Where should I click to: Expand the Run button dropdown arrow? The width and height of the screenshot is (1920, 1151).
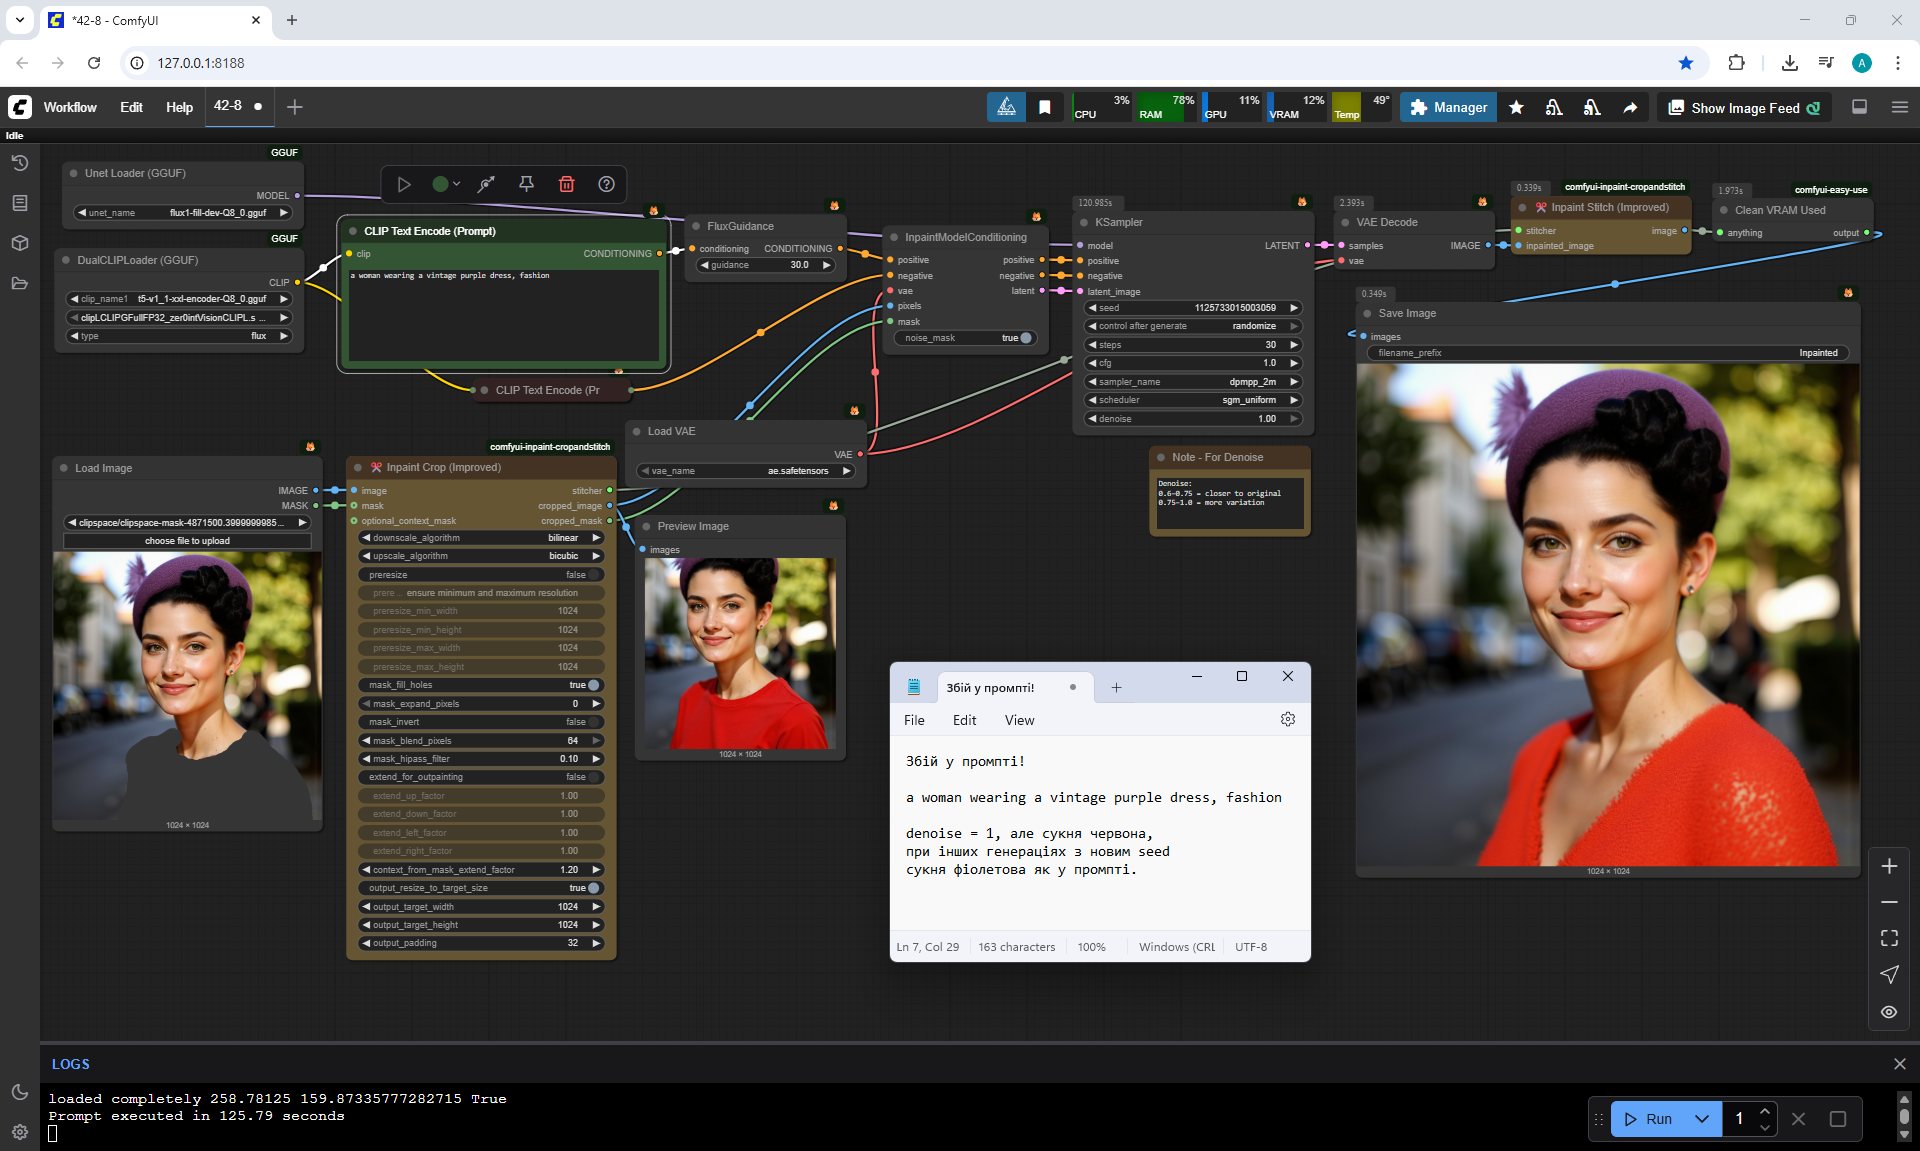pos(1702,1119)
